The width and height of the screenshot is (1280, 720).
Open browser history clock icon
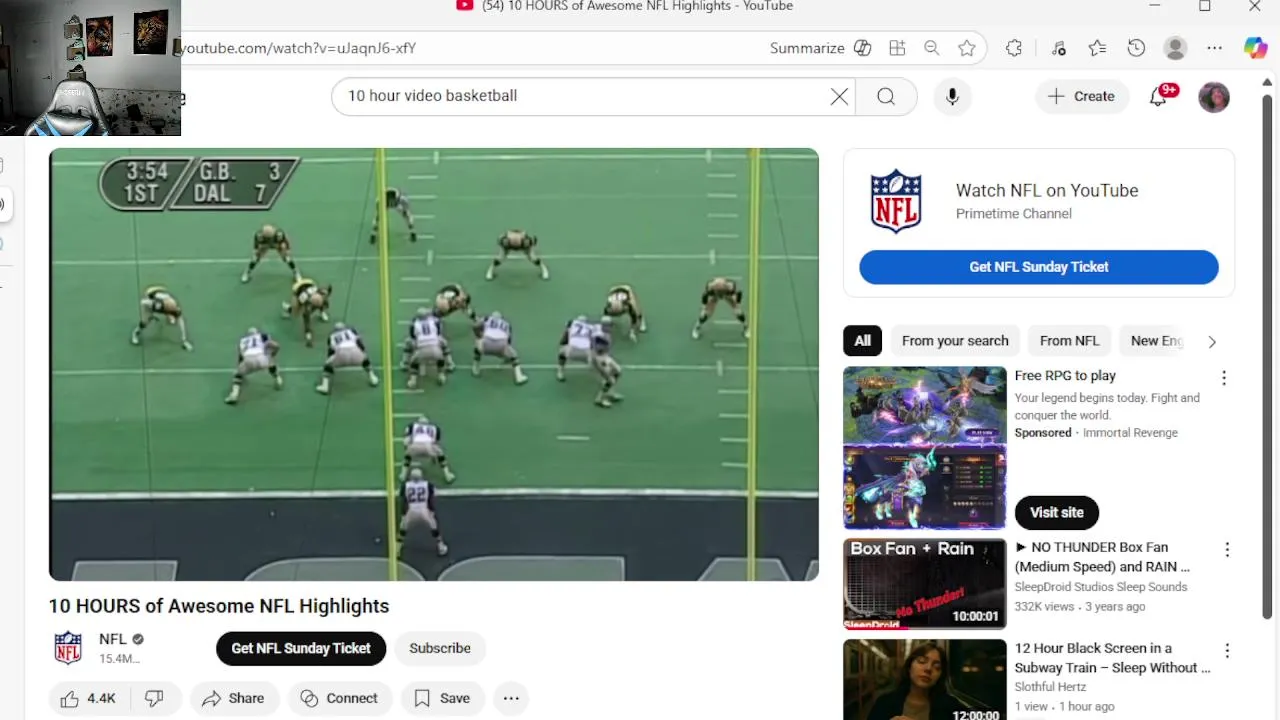tap(1136, 48)
